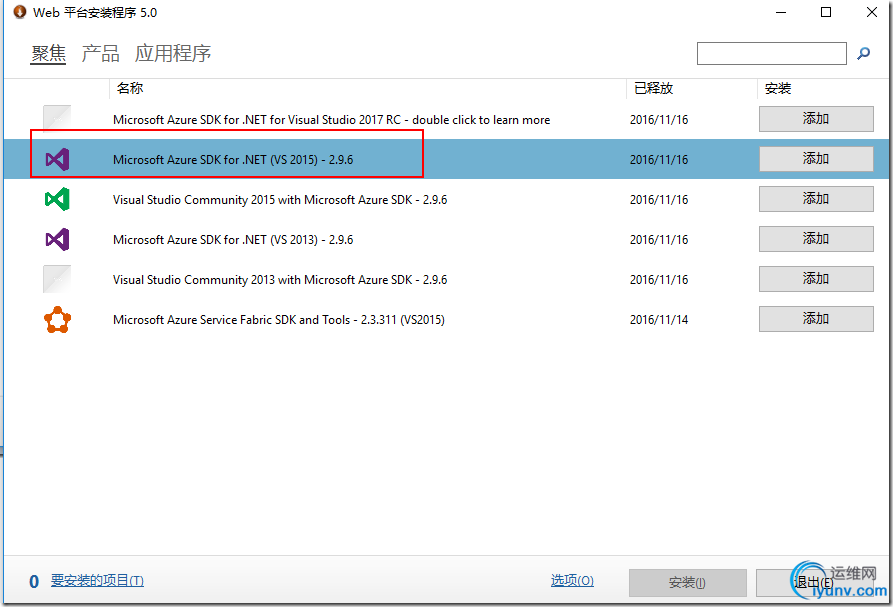Select row Microsoft Azure SDK for .NET (VS 2015) - 2.9.6

coord(446,159)
